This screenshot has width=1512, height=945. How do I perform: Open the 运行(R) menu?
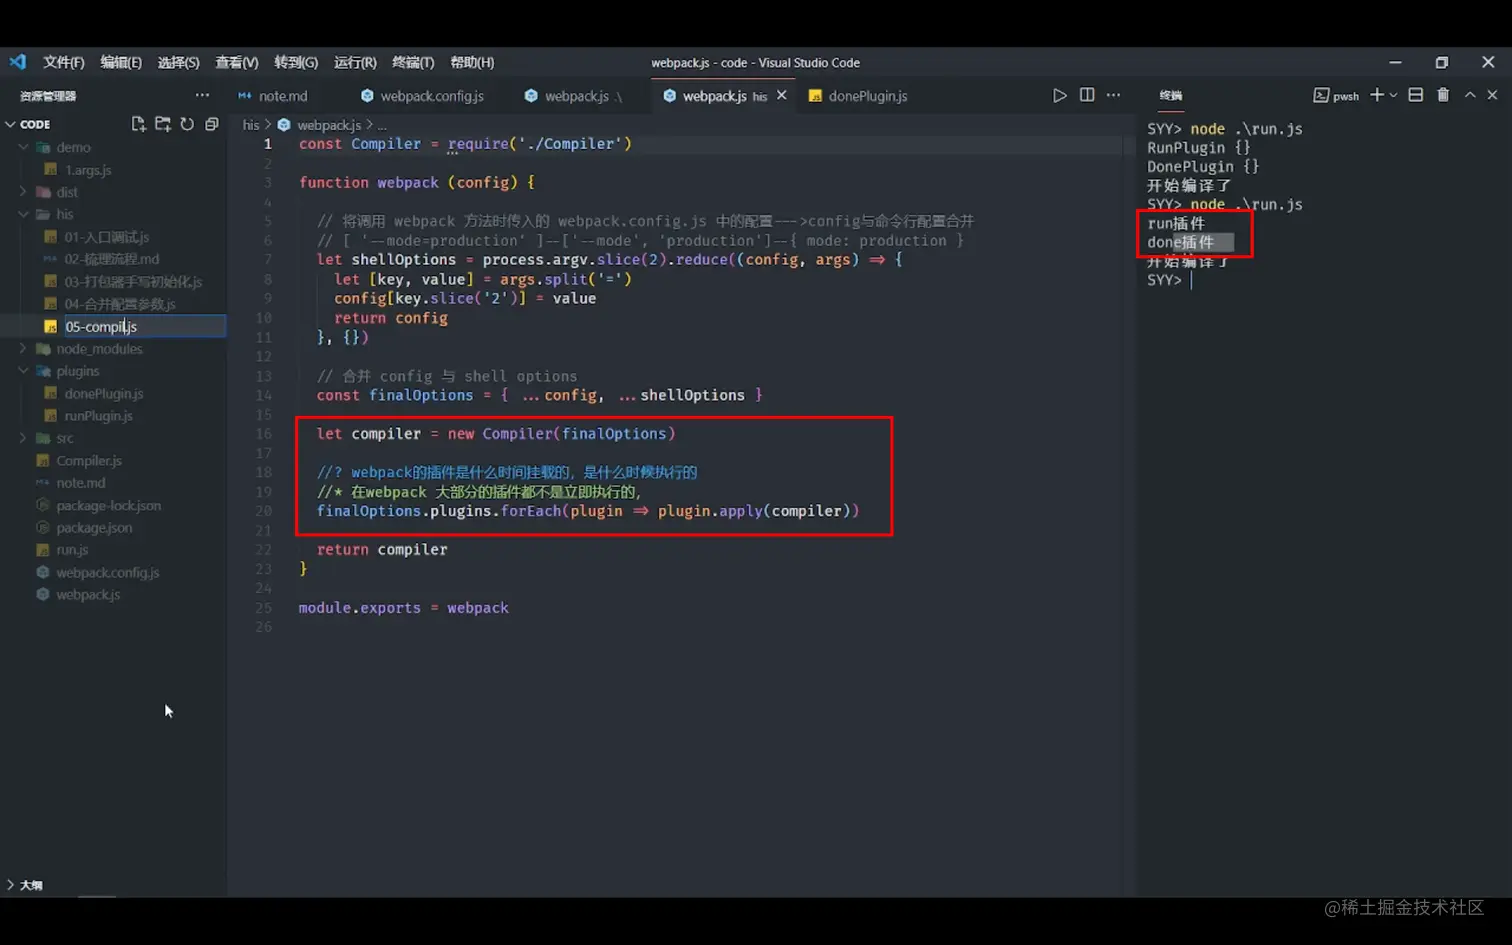point(355,62)
